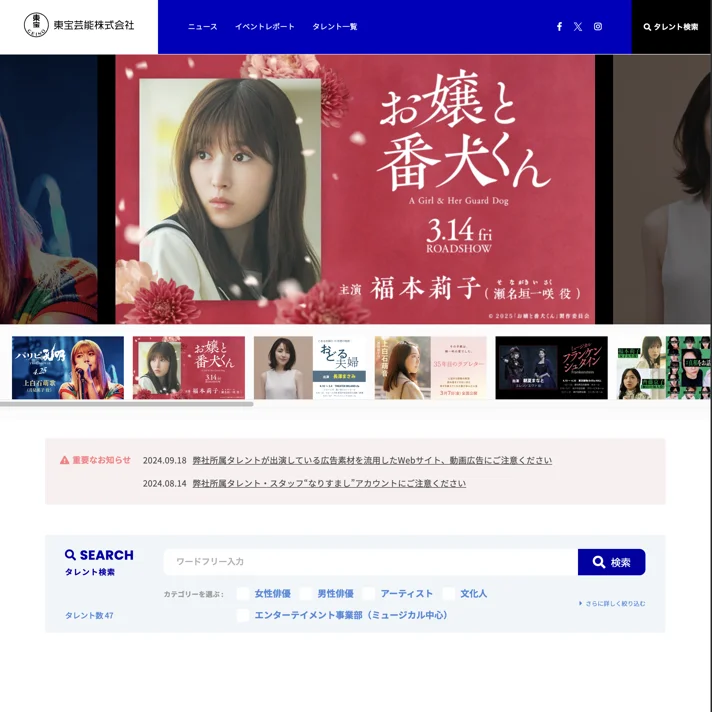Check the エンターテイメント事業部 category box

tap(243, 615)
